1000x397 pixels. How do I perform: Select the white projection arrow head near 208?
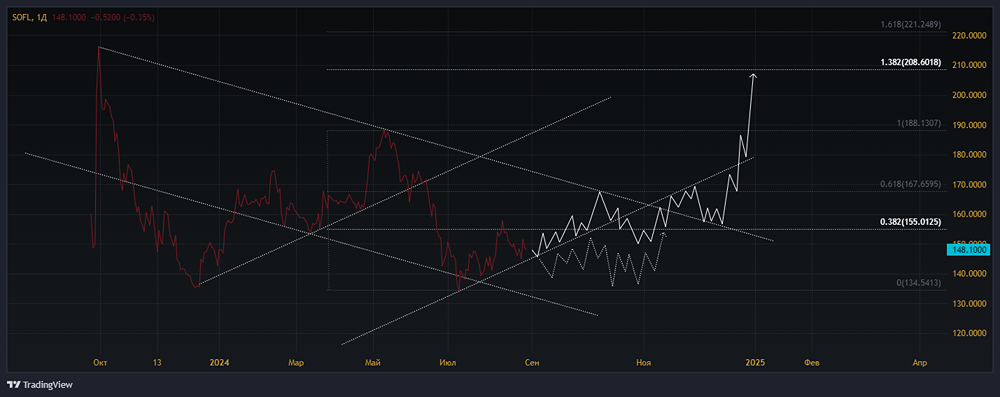point(754,77)
